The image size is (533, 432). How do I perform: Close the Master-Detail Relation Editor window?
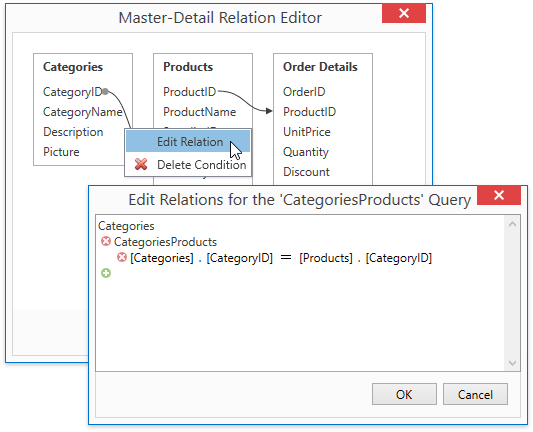coord(404,13)
